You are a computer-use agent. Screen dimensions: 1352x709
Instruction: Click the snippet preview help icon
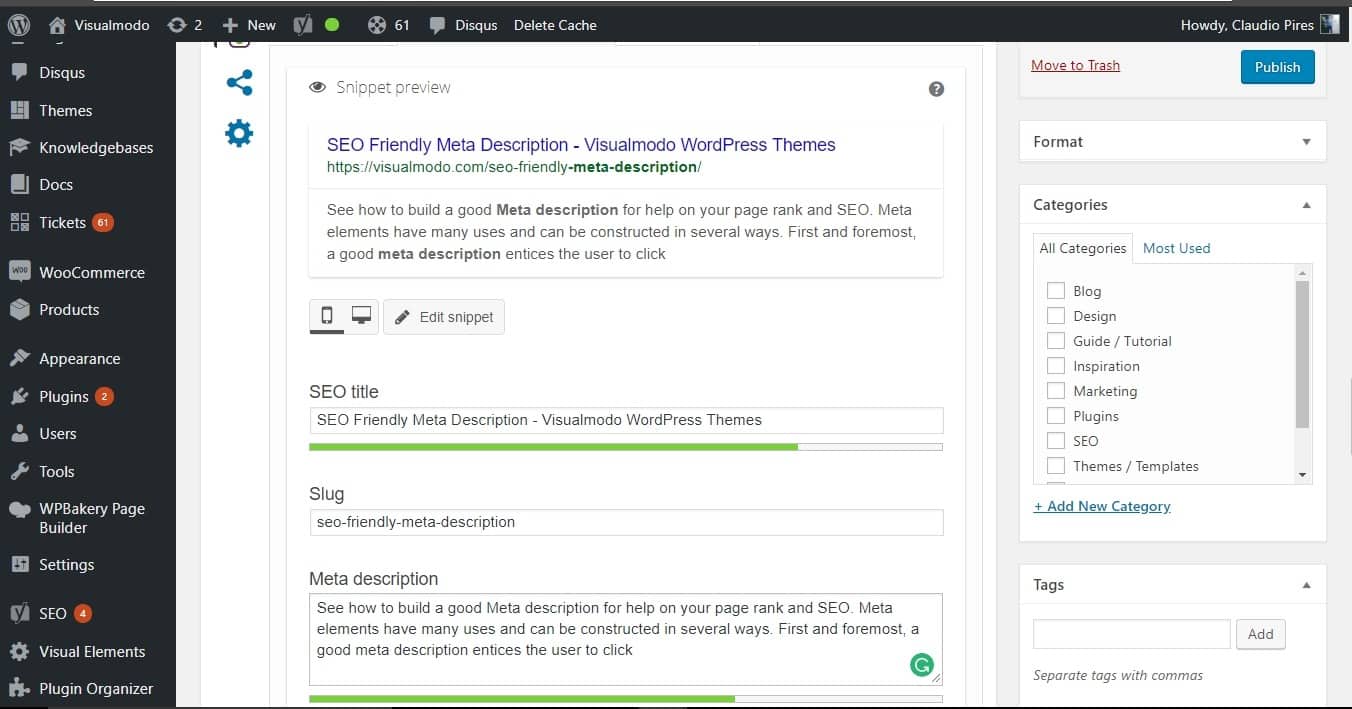coord(936,89)
